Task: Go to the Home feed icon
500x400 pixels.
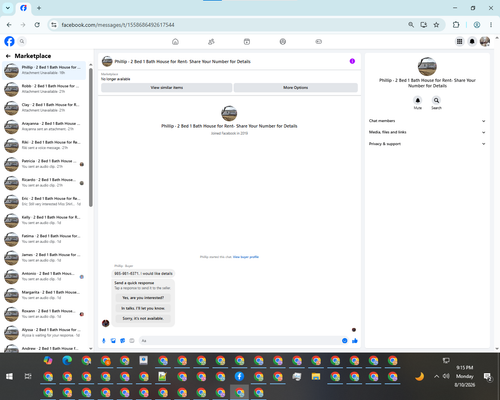Action: coord(175,42)
